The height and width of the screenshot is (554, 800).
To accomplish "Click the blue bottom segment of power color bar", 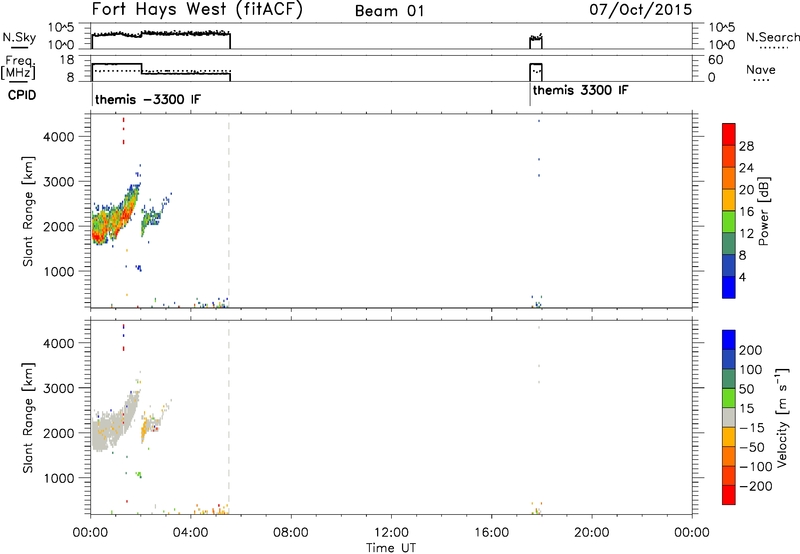I will click(x=729, y=287).
